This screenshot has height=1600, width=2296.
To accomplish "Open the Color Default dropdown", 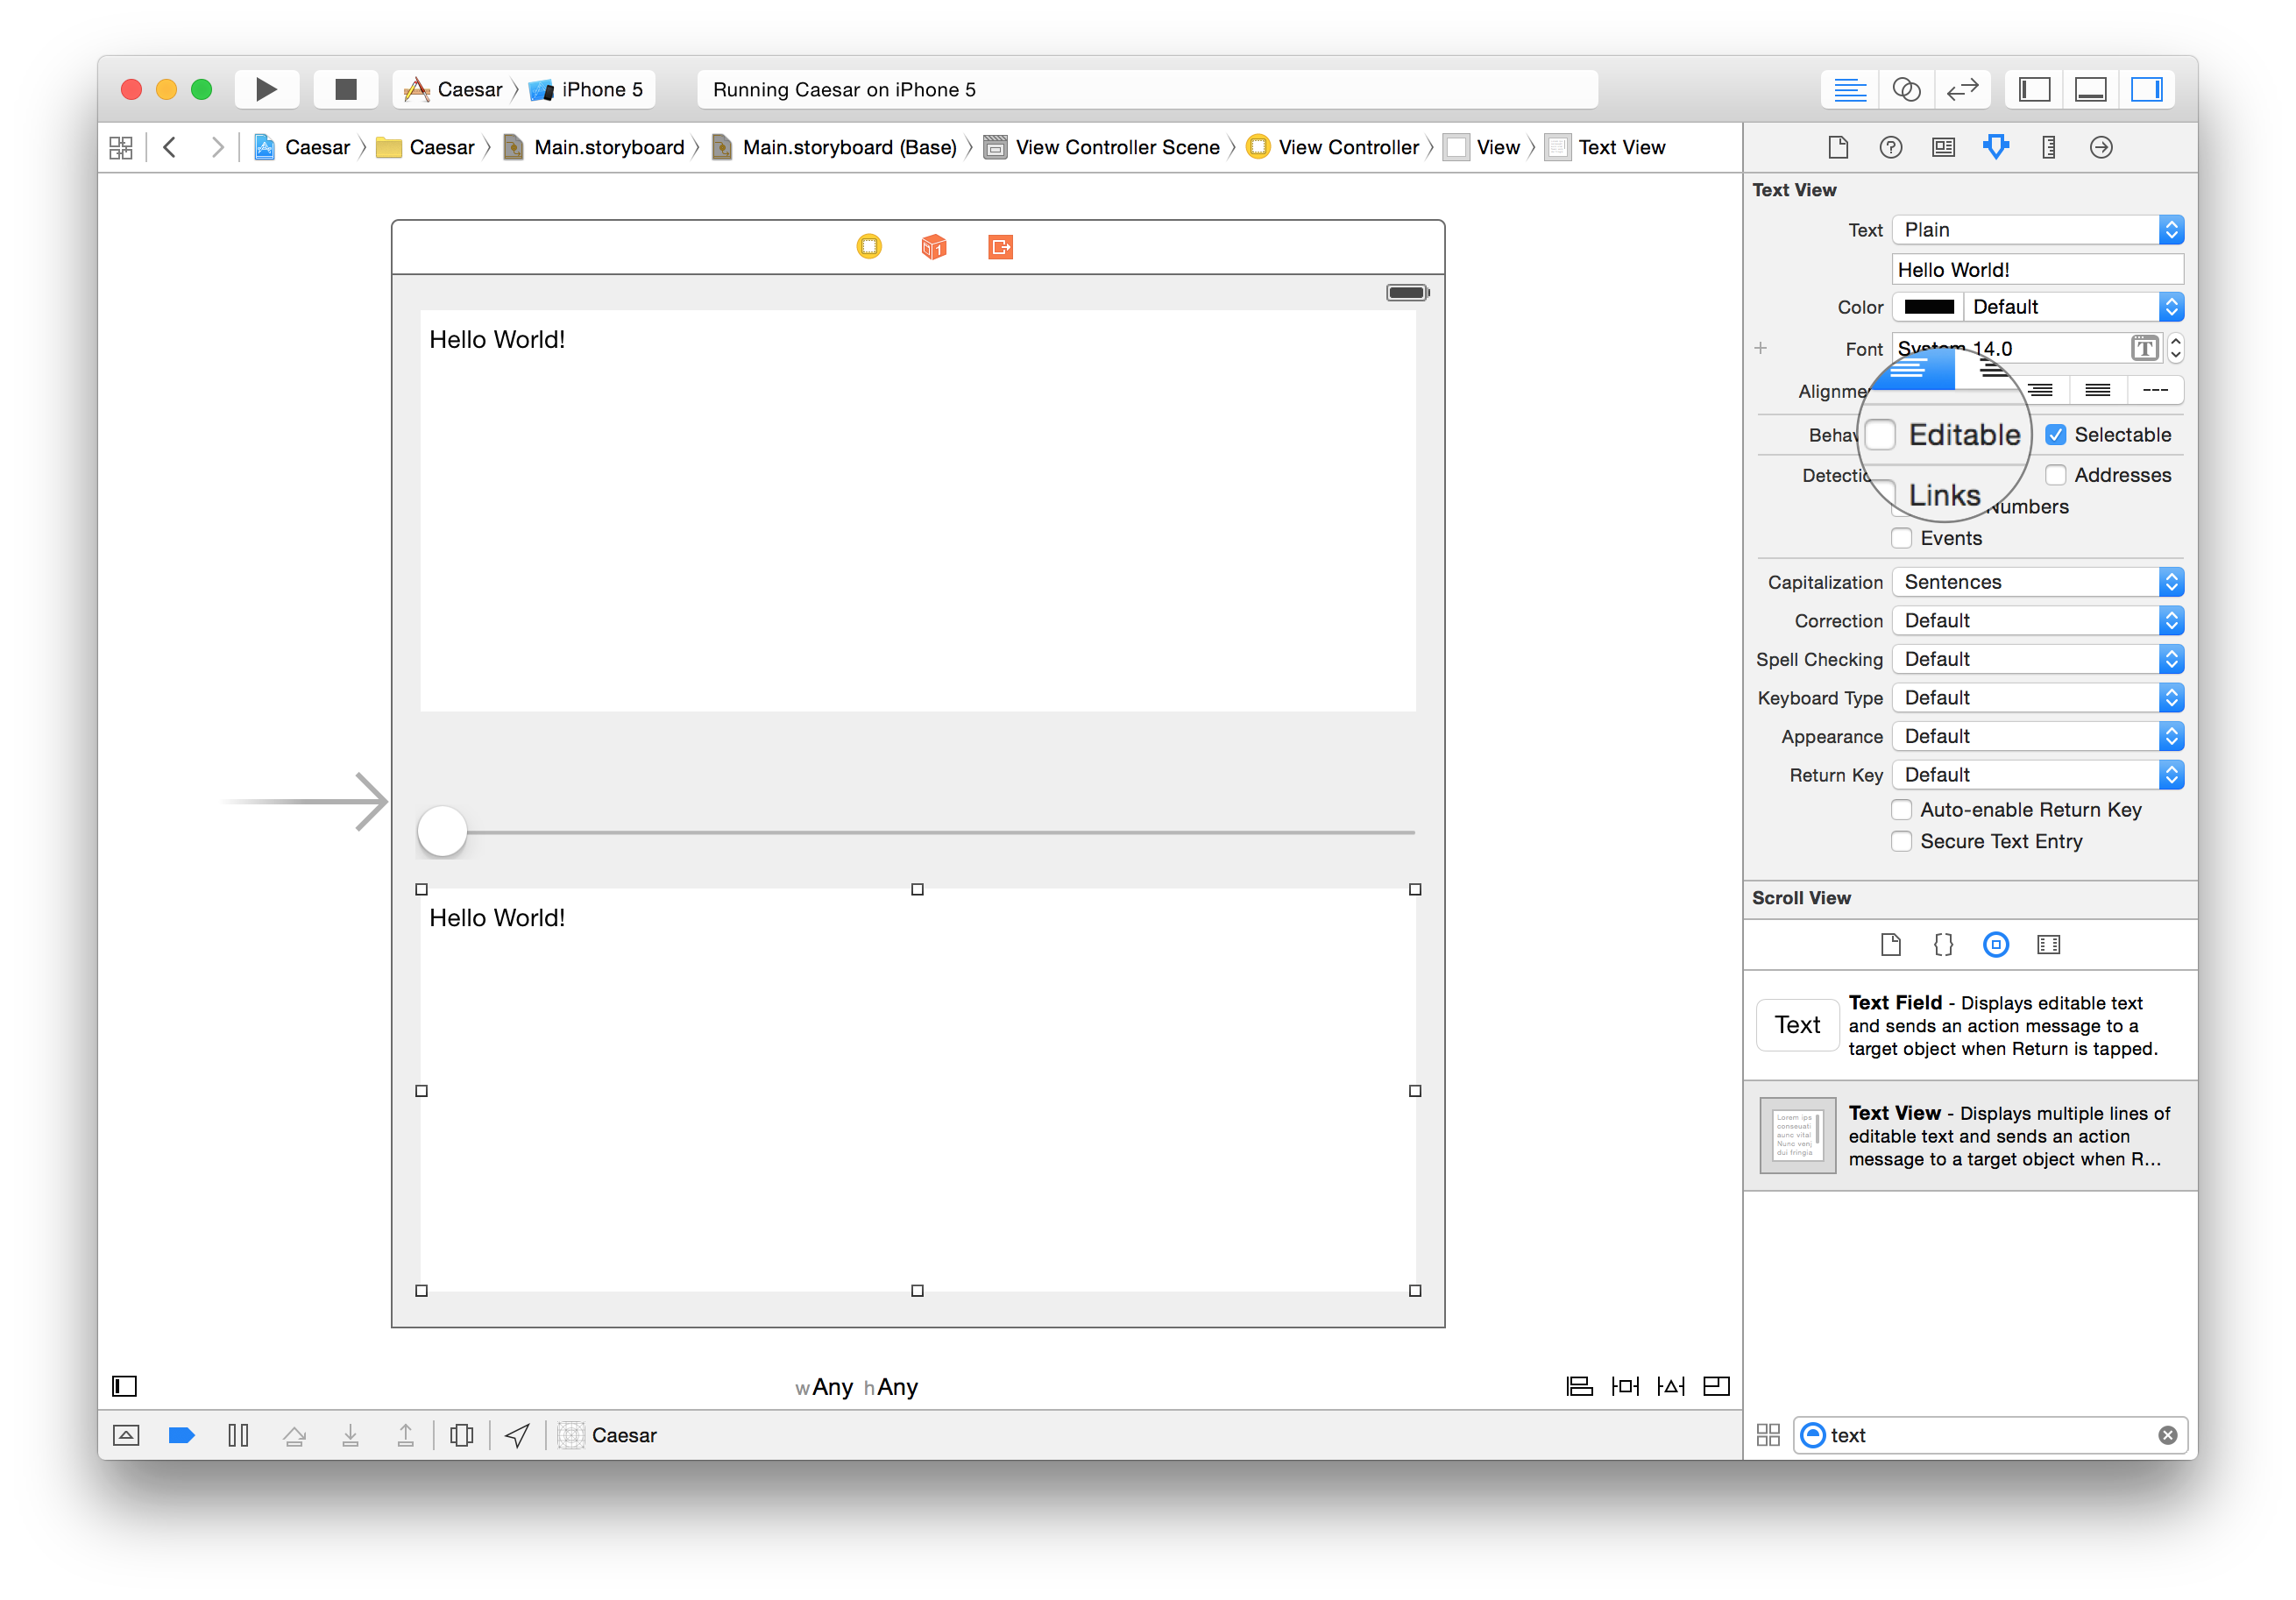I will pyautogui.click(x=2074, y=307).
